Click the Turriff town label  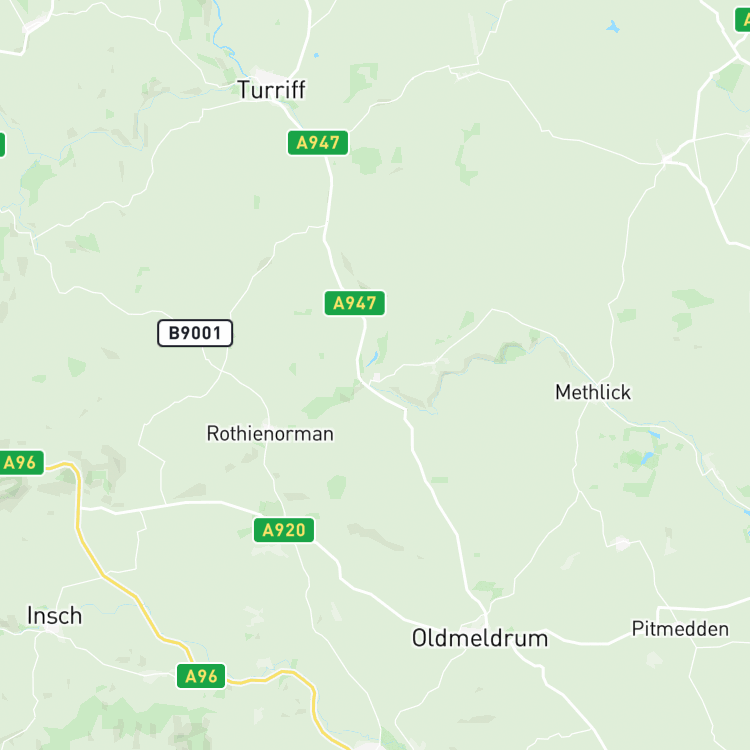271,90
